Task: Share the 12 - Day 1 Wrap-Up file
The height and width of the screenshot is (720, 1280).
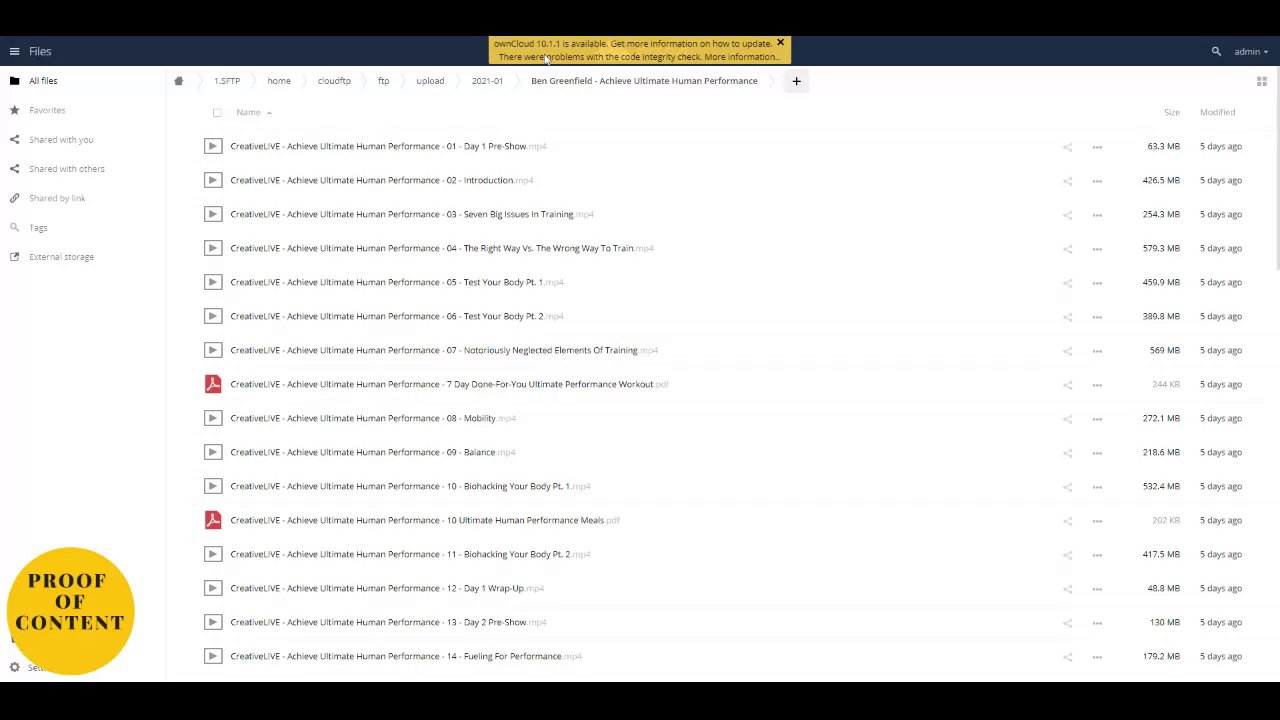Action: click(1067, 588)
